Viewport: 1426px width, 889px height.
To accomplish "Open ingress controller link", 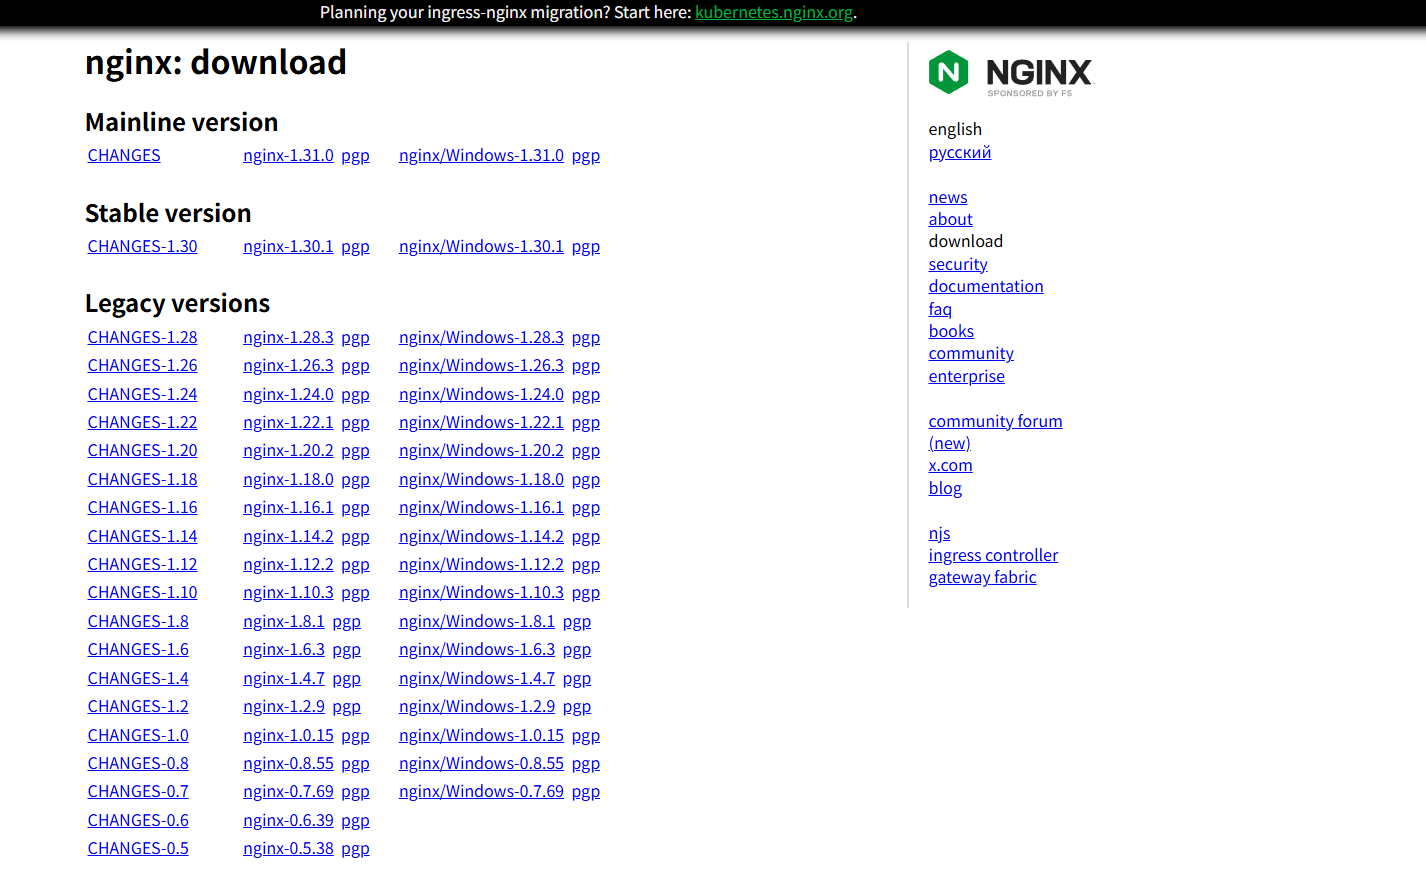I will [993, 555].
